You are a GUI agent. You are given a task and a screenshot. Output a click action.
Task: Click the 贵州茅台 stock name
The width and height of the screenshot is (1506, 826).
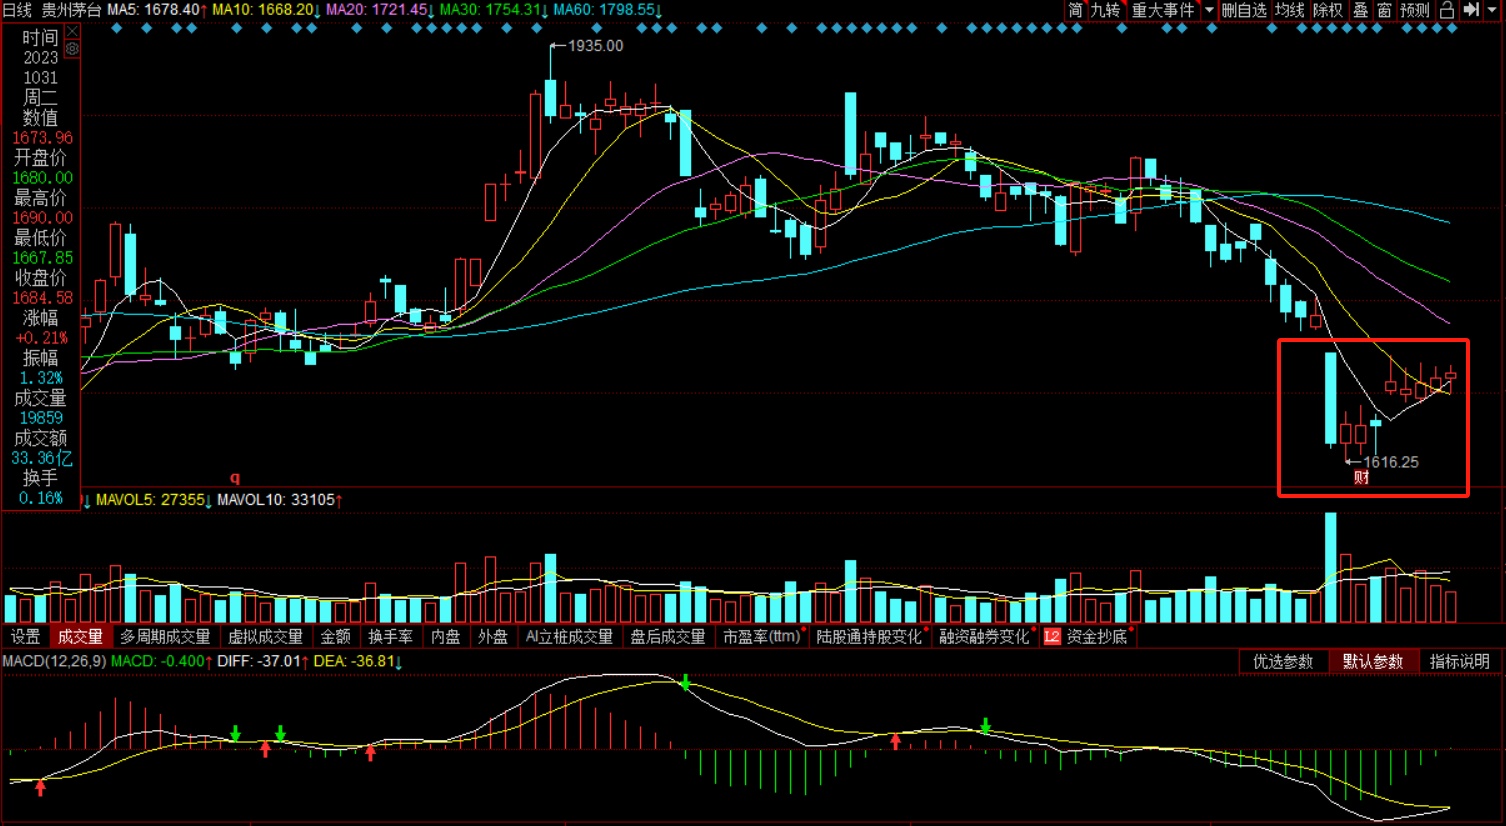click(71, 10)
